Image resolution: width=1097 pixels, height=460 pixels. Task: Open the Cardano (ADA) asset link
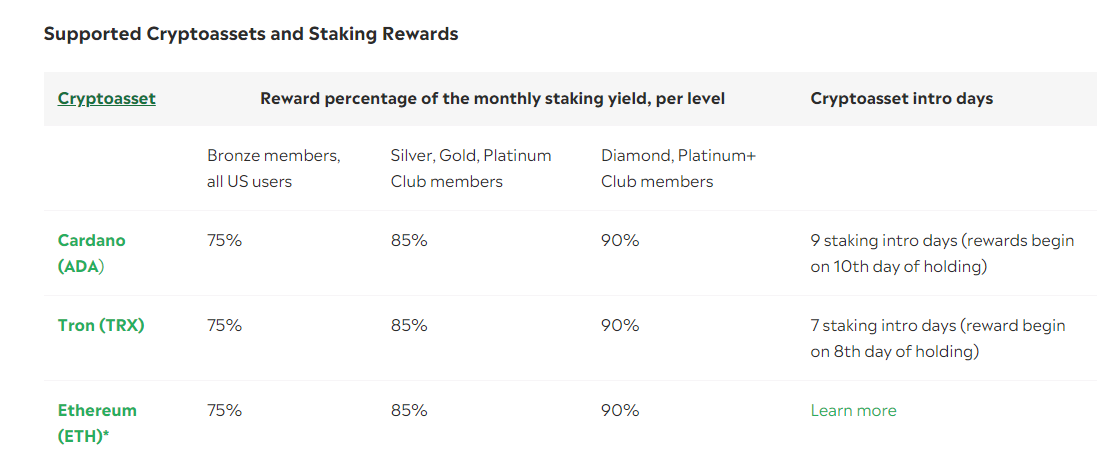(92, 253)
